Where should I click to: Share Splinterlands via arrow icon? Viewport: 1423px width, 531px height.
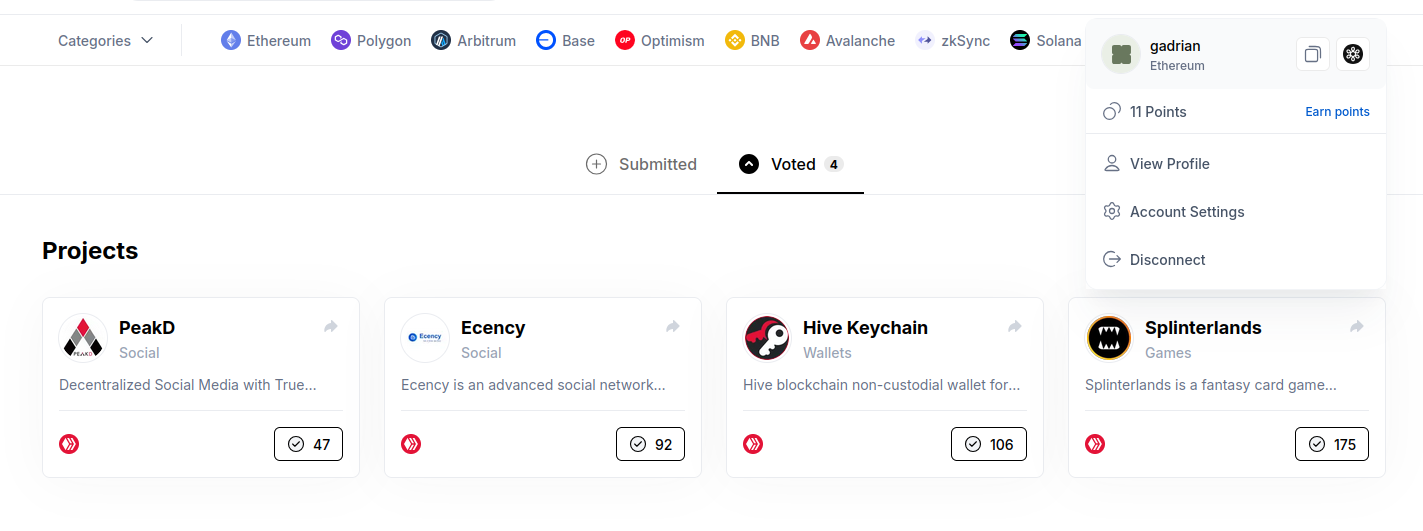(1357, 327)
